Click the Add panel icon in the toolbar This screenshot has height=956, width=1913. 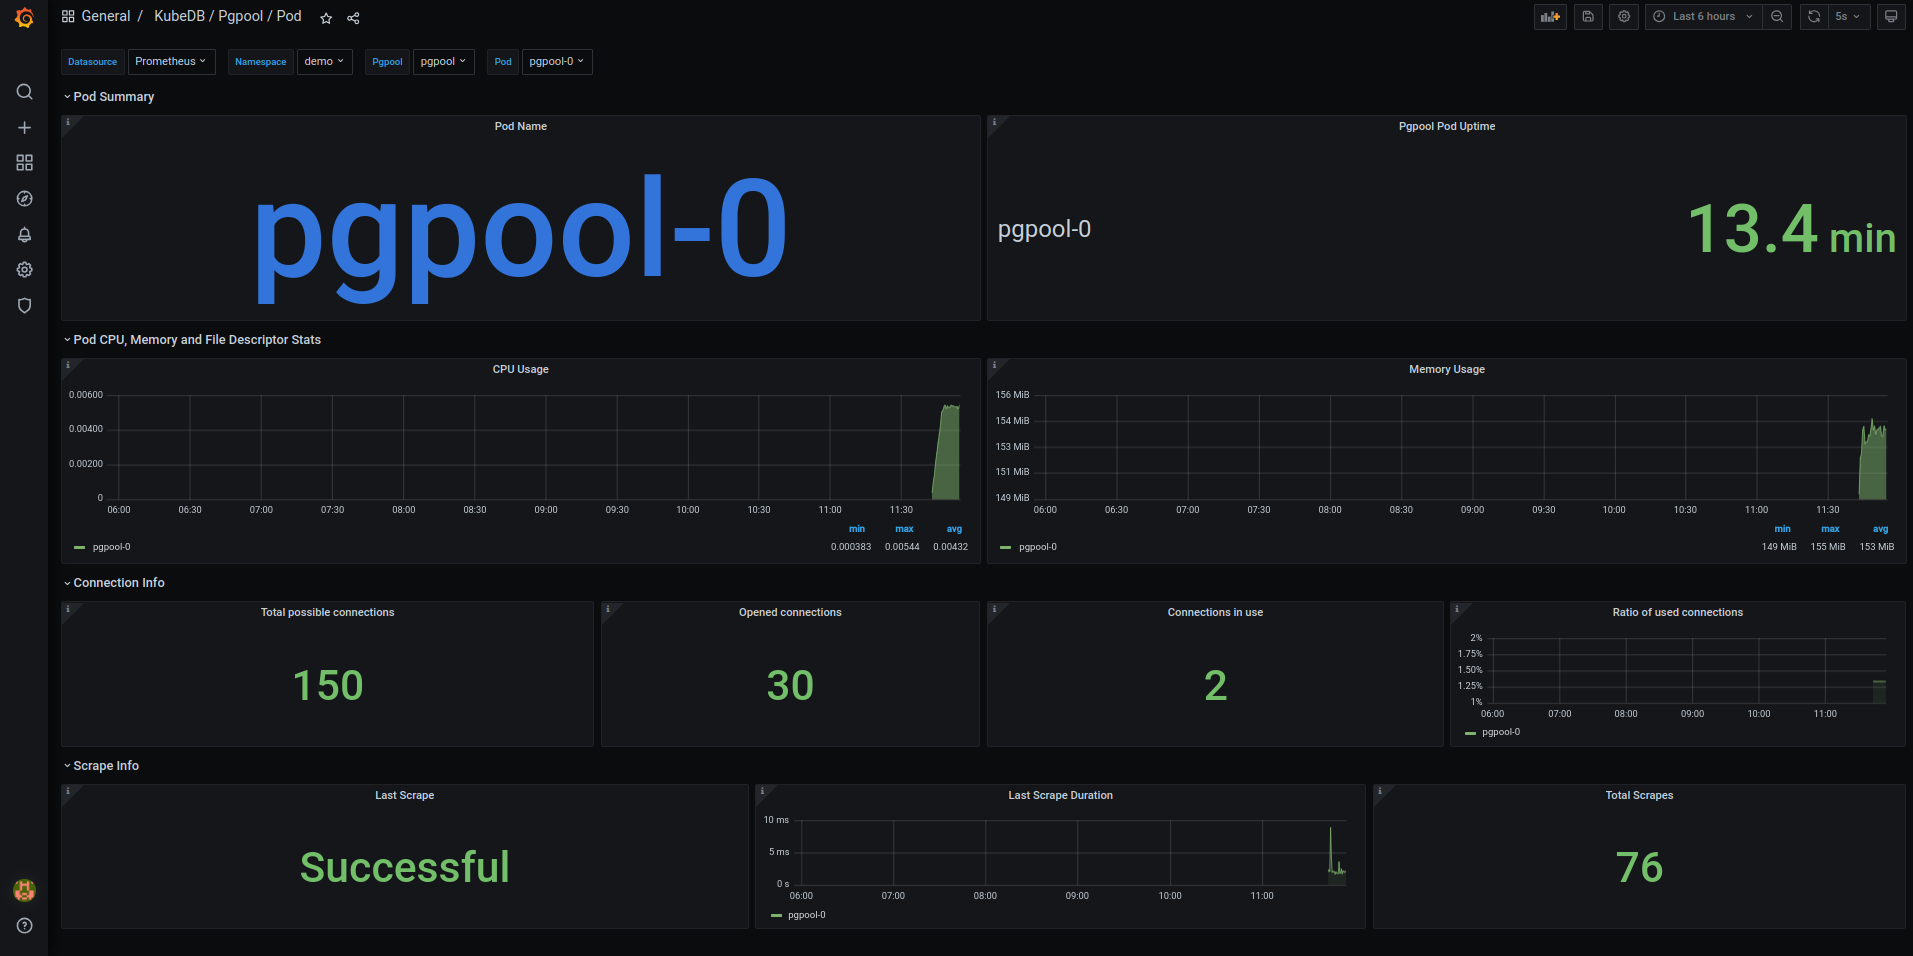[1550, 16]
